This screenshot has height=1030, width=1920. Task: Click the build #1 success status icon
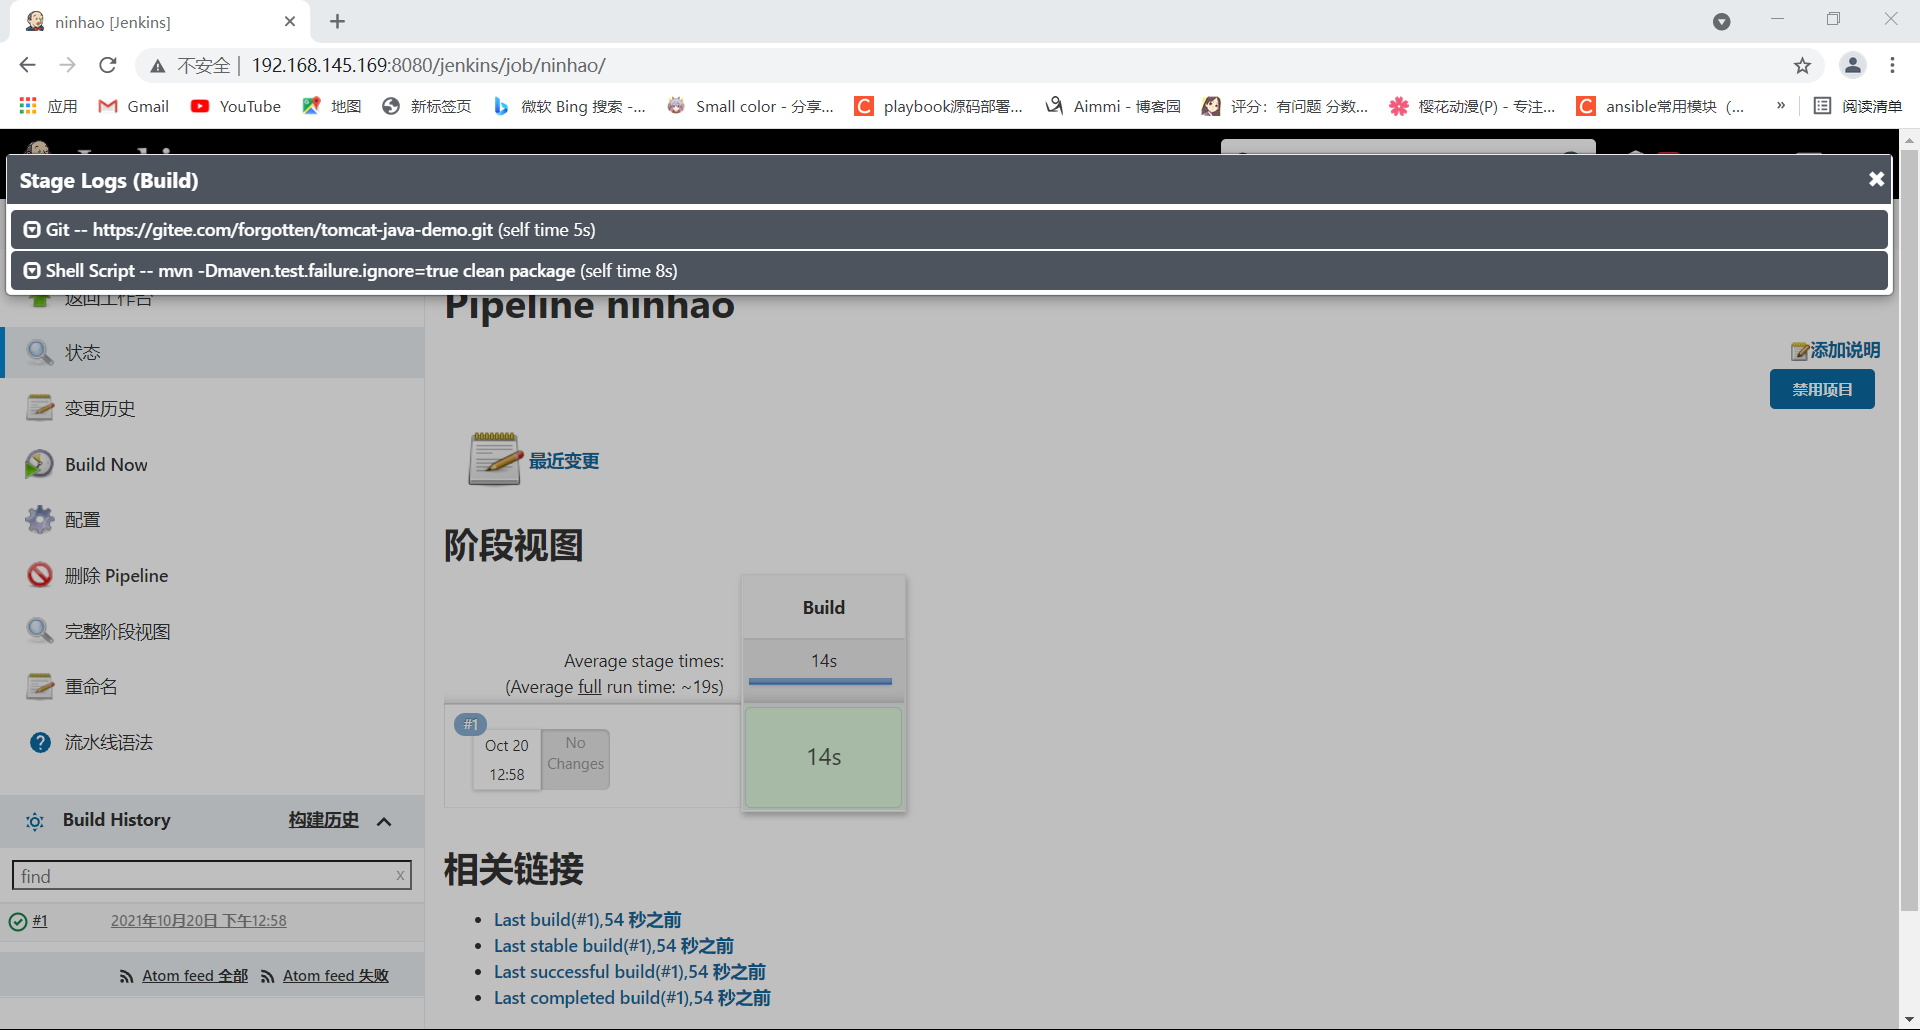click(18, 921)
